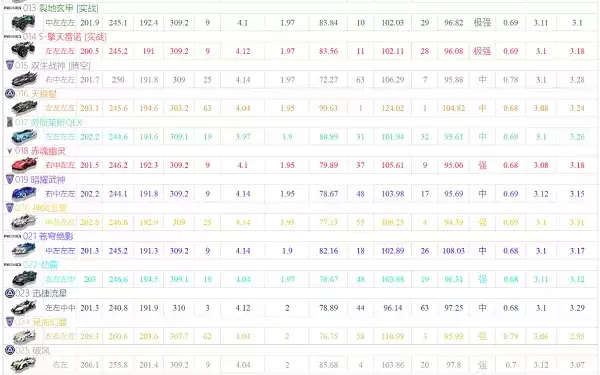The width and height of the screenshot is (600, 375).
Task: Click "左左中中" in the 迅捷流星 row
Action: 60,308
